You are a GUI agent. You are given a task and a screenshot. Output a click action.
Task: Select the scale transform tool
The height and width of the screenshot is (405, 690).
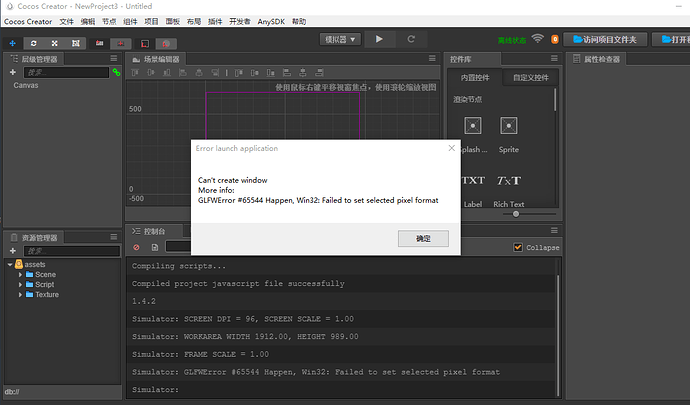point(55,43)
